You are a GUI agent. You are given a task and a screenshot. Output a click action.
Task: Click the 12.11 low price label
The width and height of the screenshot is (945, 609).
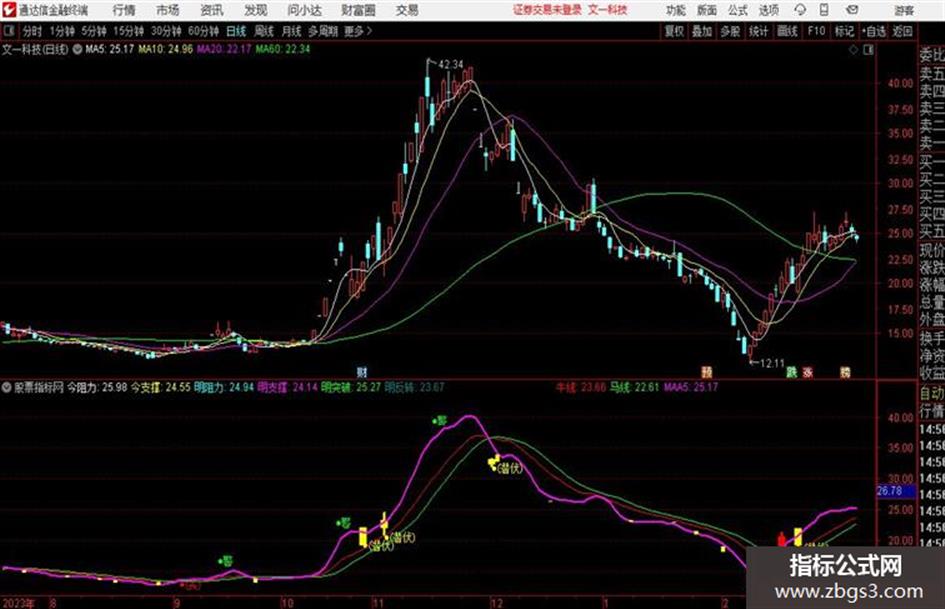(x=772, y=364)
